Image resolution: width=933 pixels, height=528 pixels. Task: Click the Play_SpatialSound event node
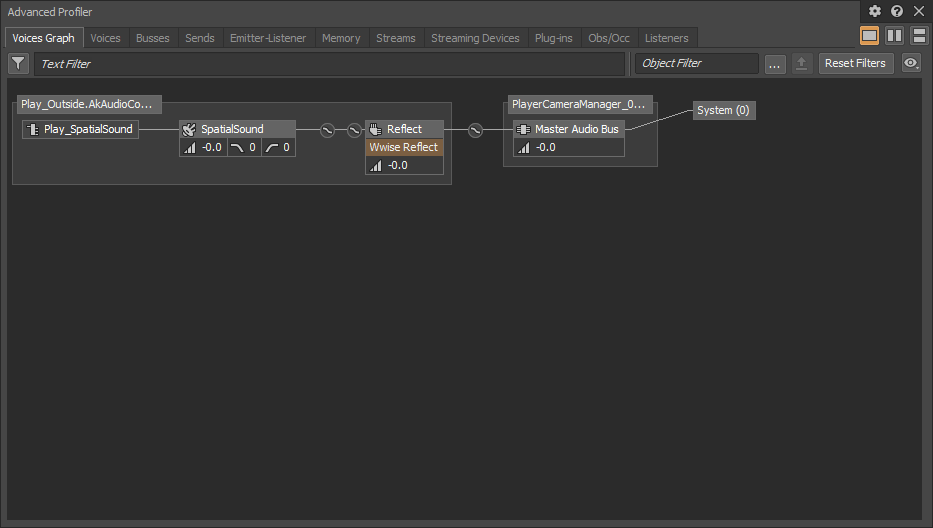tap(80, 129)
